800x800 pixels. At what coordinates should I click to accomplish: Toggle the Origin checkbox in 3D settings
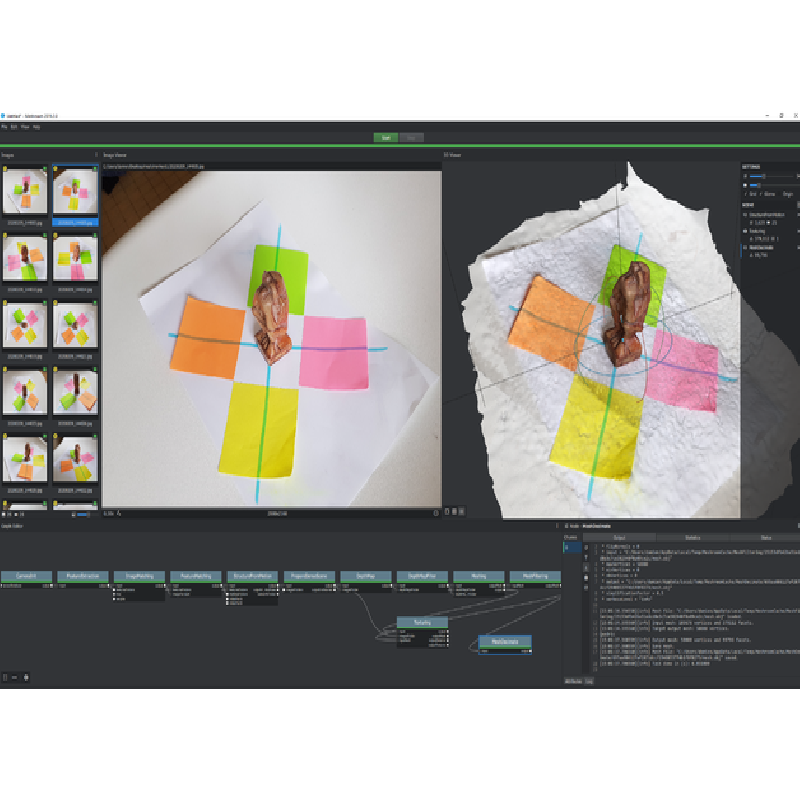[x=784, y=194]
